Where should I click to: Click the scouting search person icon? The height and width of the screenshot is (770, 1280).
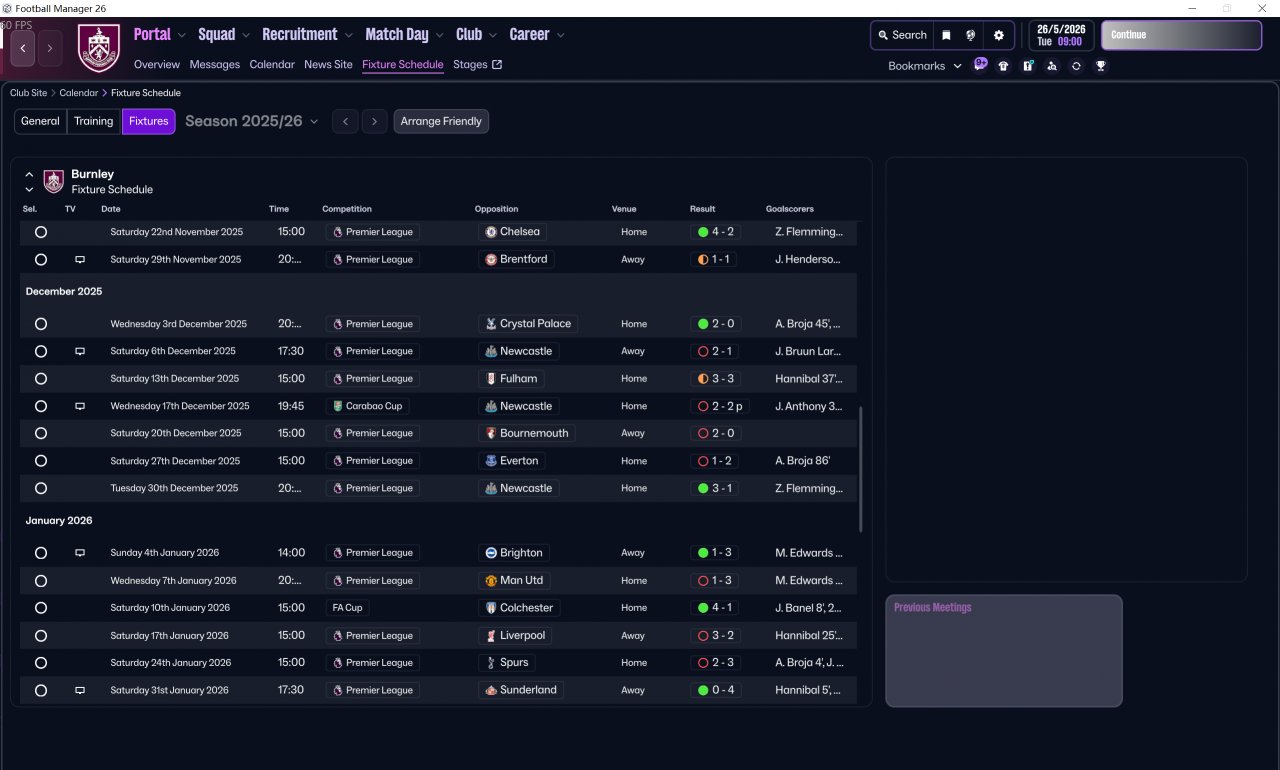click(1052, 66)
